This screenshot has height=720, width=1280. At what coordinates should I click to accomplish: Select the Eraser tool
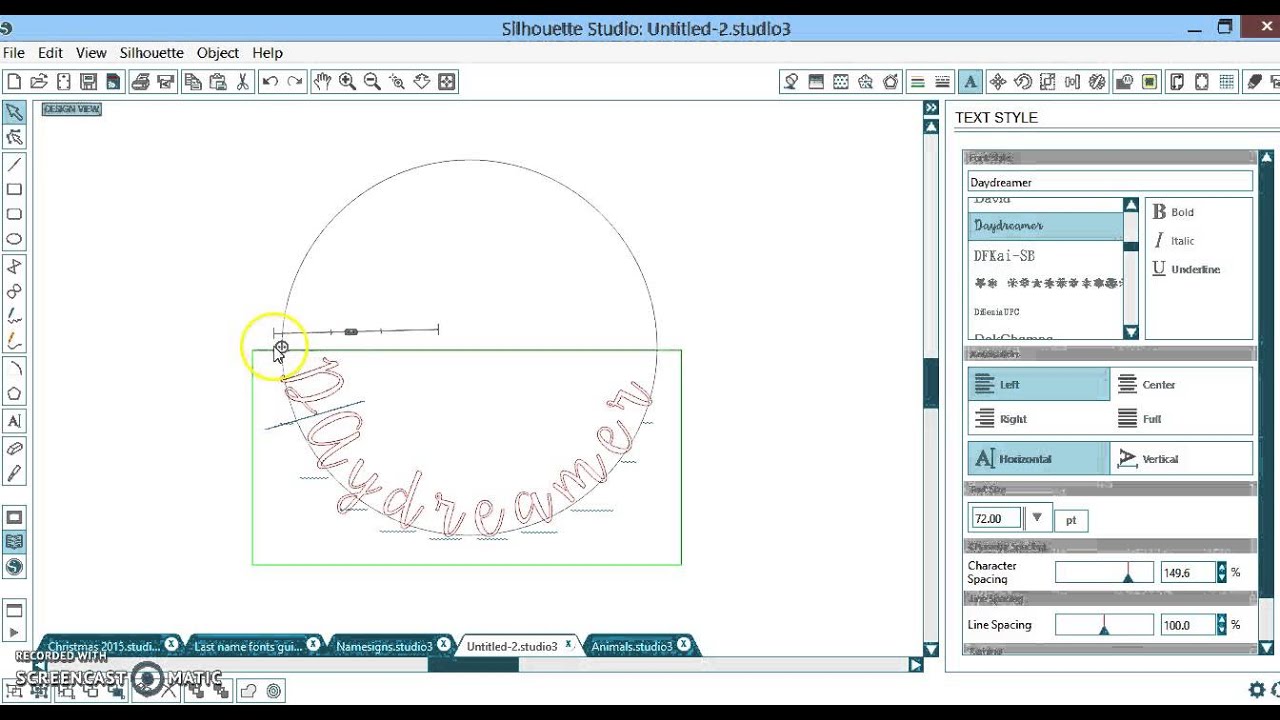click(x=14, y=448)
